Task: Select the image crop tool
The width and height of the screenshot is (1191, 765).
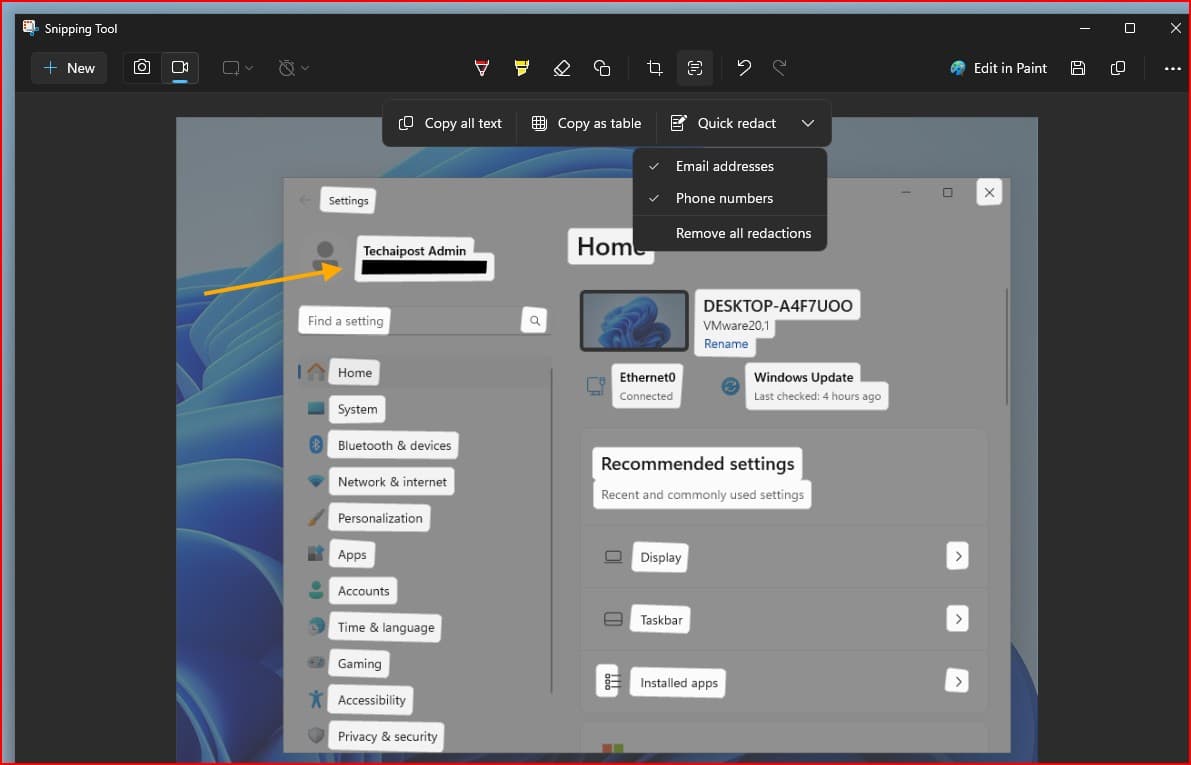Action: 654,68
